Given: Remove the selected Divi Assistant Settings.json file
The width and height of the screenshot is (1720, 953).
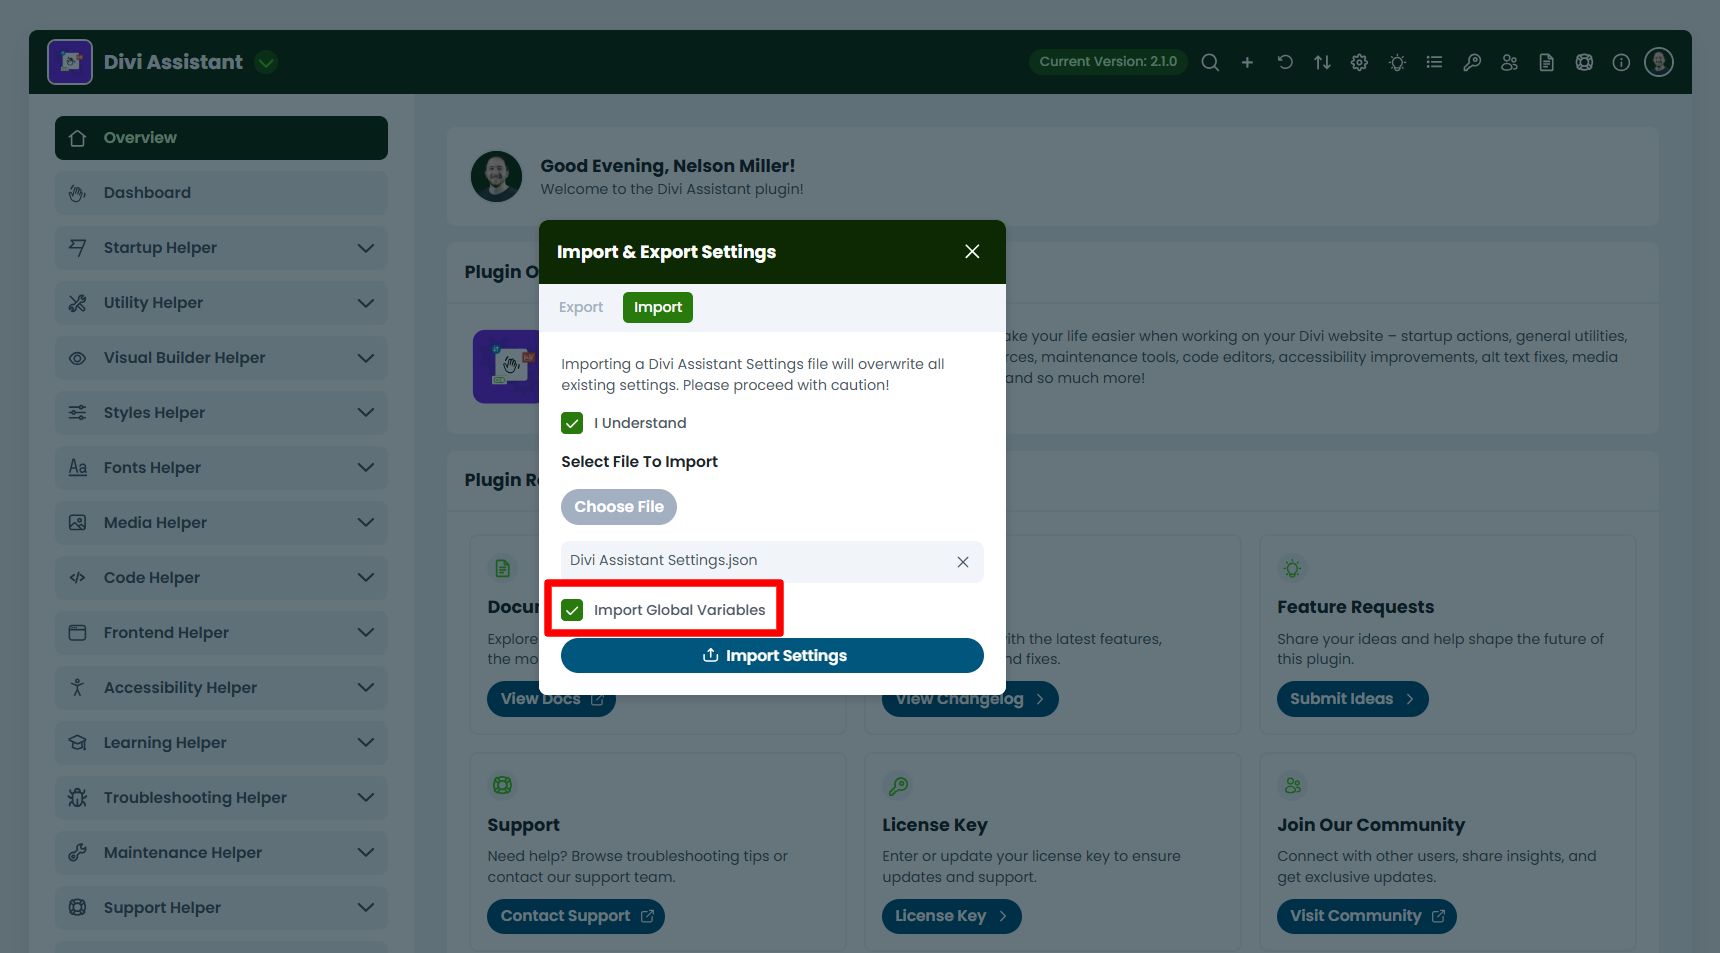Looking at the screenshot, I should (963, 562).
